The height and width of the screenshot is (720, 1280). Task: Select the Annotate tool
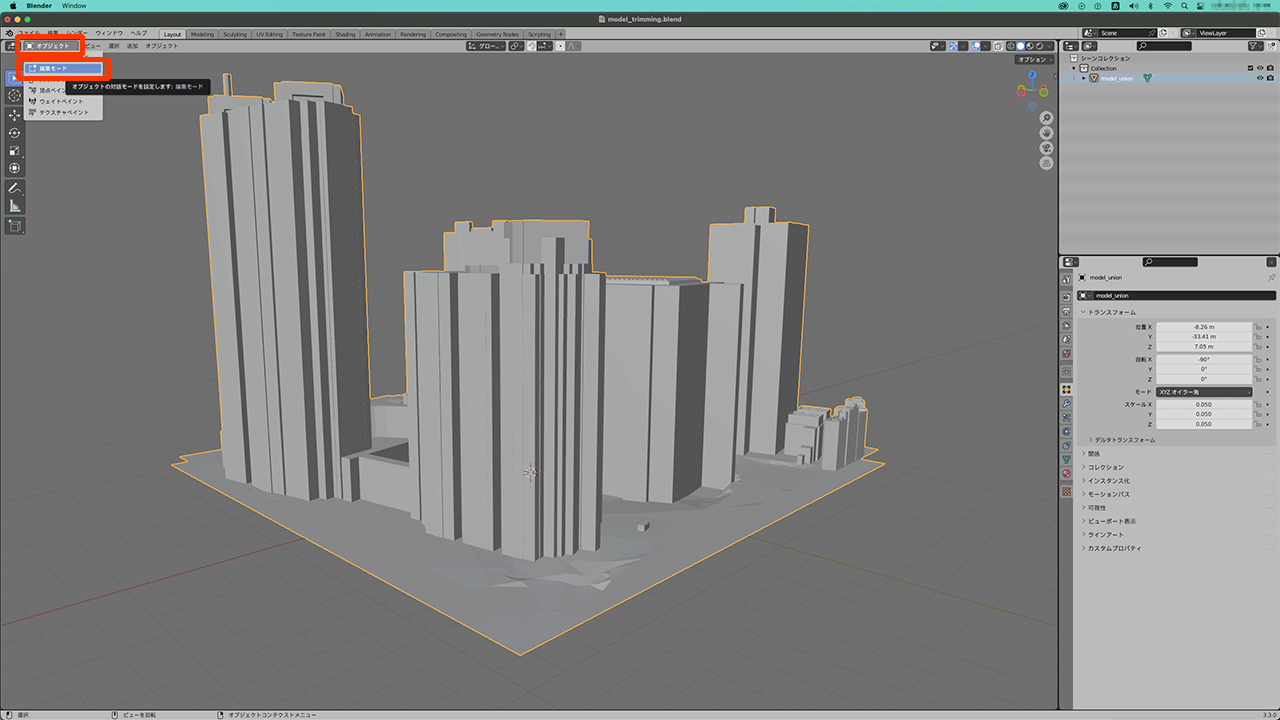pos(14,188)
